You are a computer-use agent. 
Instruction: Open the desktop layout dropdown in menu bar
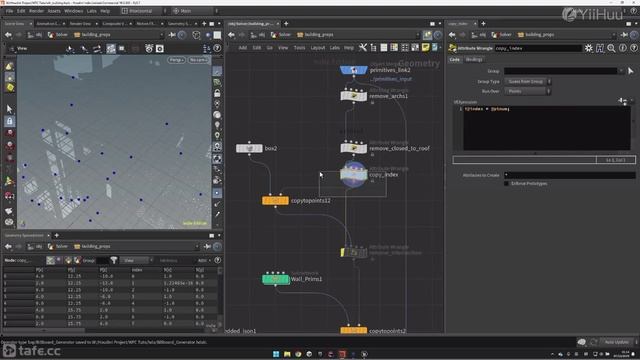pos(142,11)
